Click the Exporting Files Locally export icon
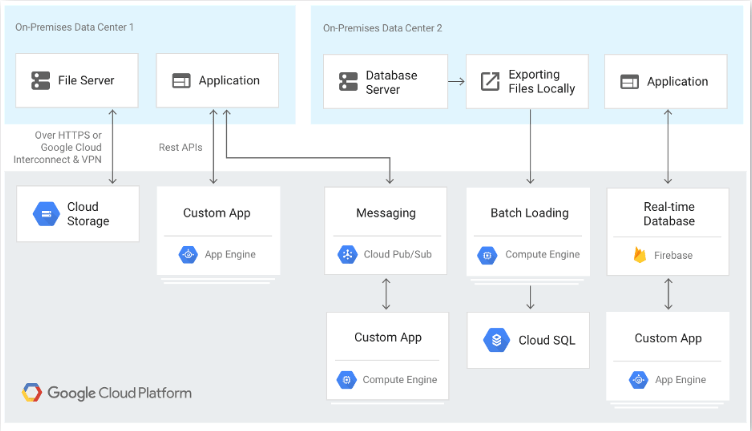 (x=490, y=82)
